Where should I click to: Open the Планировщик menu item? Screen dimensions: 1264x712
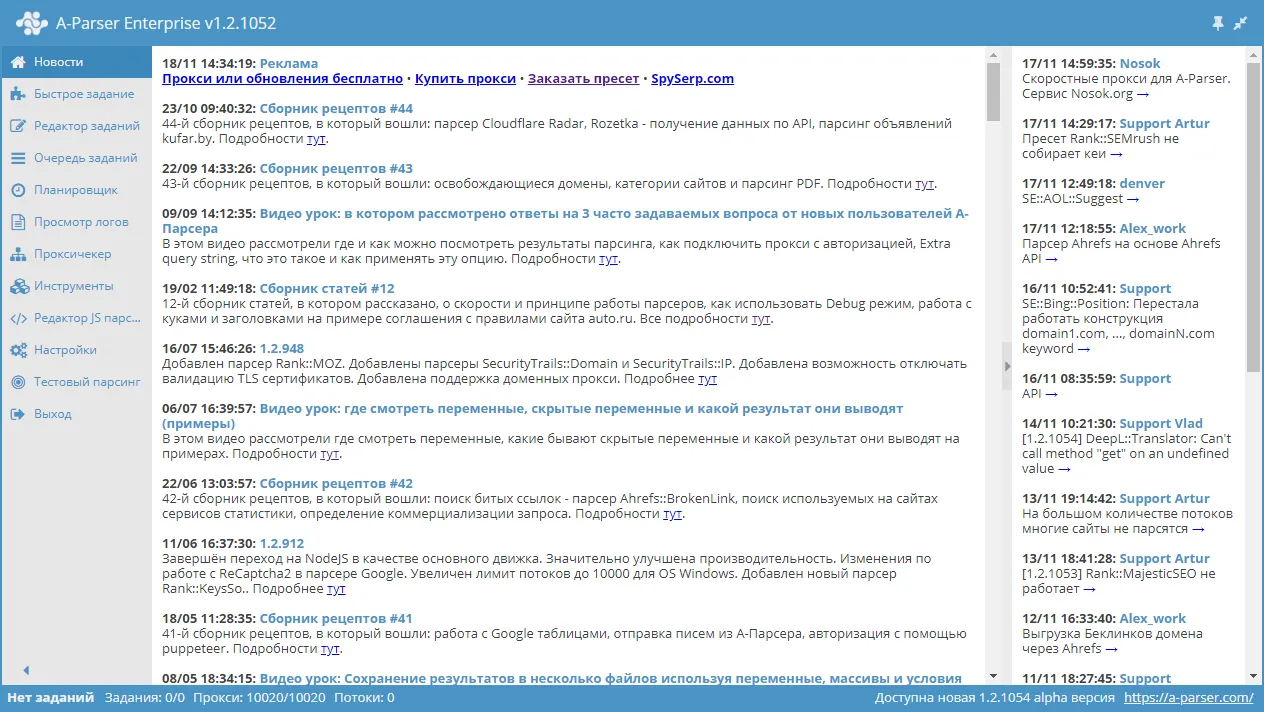pyautogui.click(x=76, y=190)
